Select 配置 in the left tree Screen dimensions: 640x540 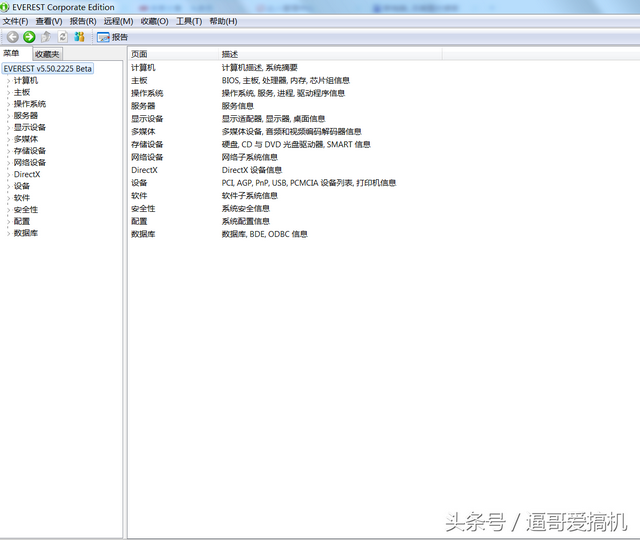[22, 221]
